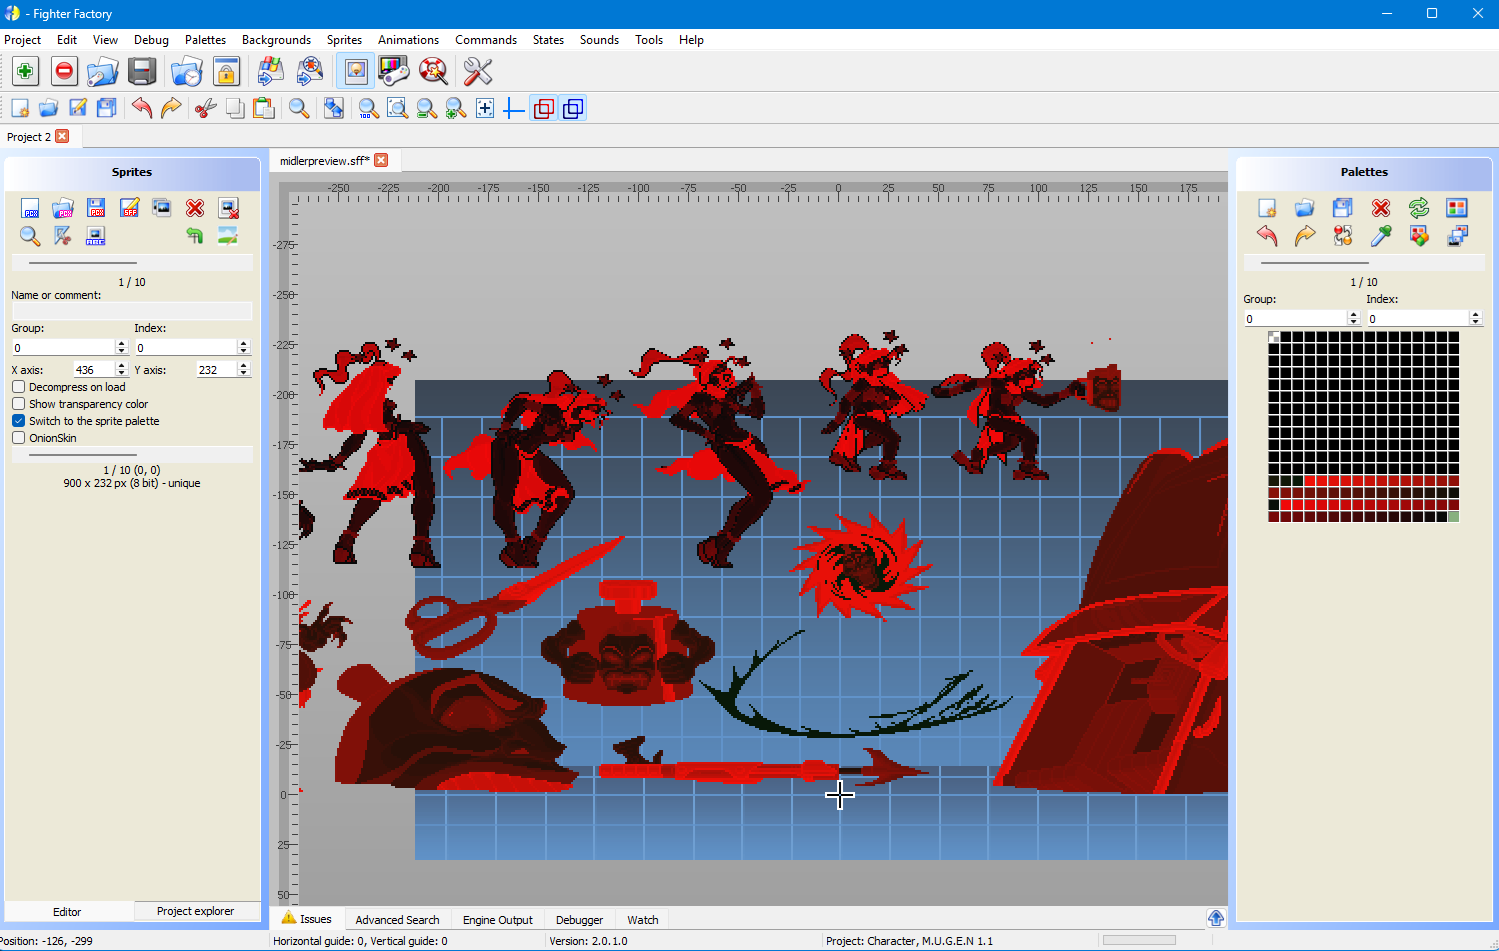Click the Save as SFF icon in Sprites panel
The image size is (1499, 951).
[x=129, y=208]
